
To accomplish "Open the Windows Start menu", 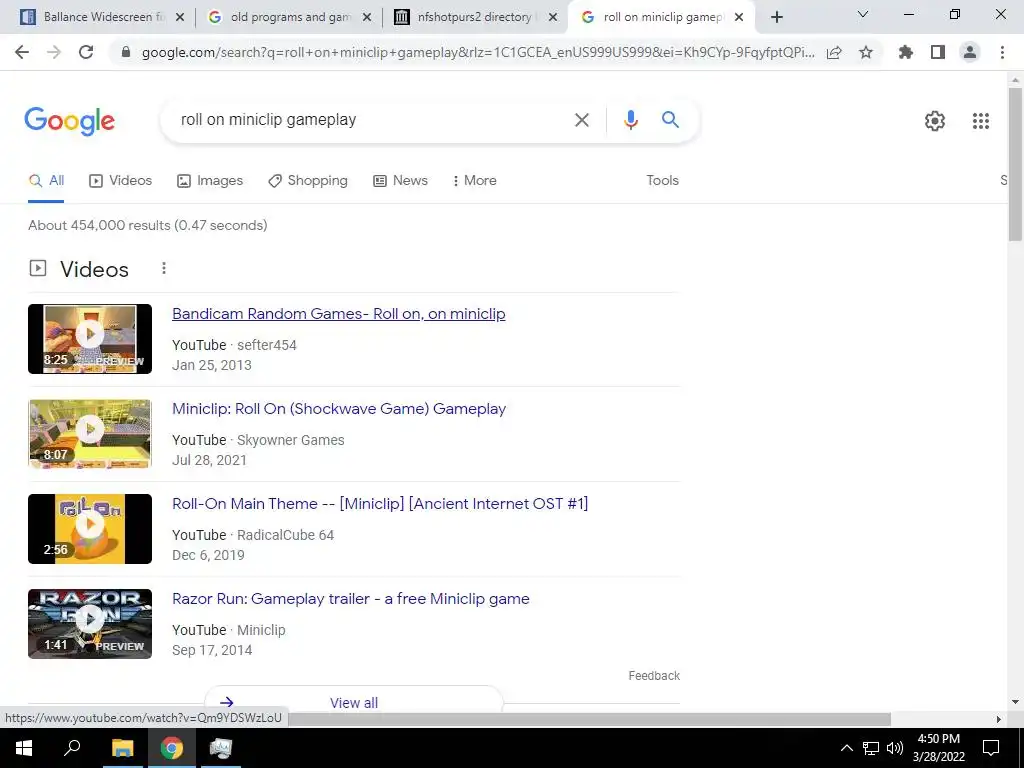I will tap(24, 748).
